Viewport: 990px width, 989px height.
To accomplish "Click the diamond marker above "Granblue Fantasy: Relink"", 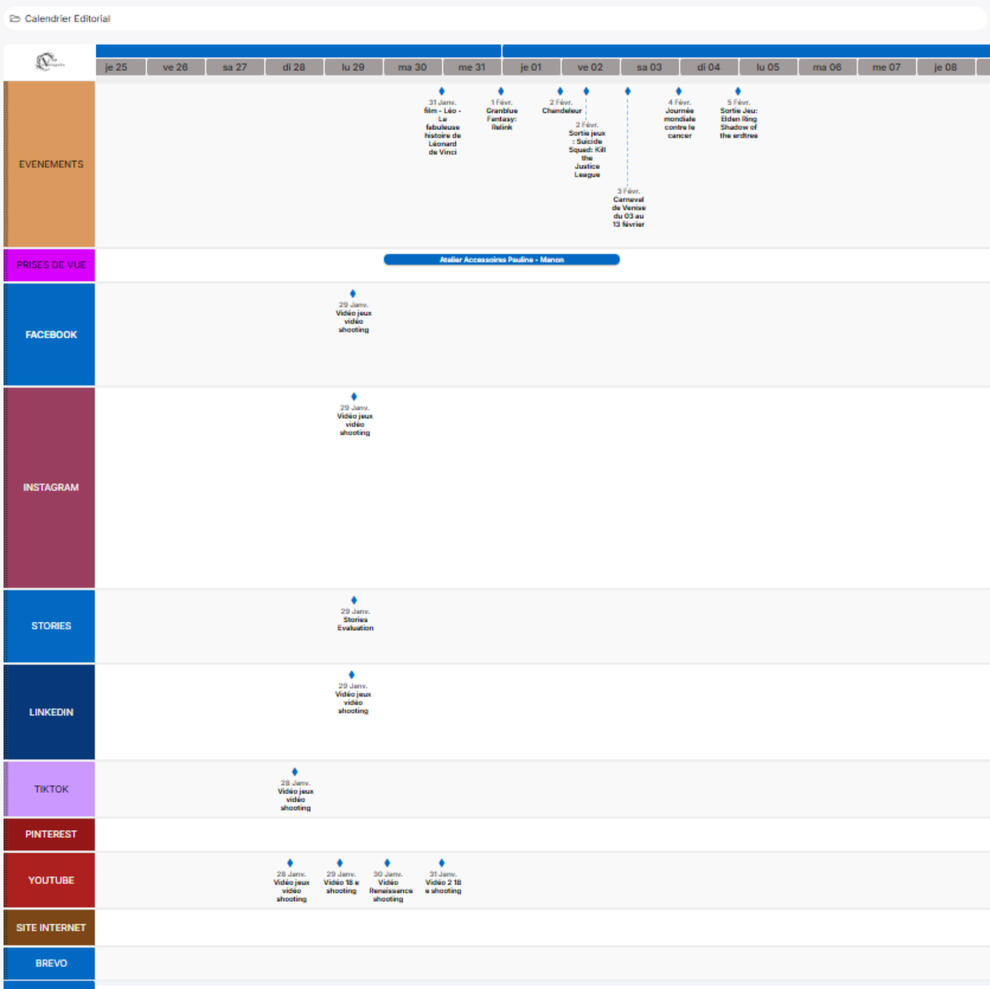I will click(x=501, y=92).
